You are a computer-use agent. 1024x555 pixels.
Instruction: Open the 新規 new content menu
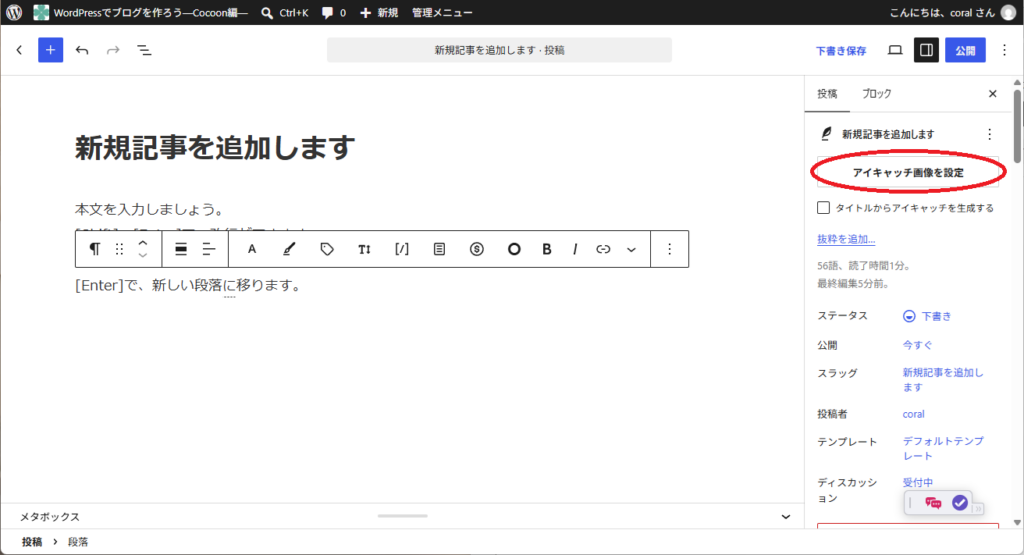point(379,12)
